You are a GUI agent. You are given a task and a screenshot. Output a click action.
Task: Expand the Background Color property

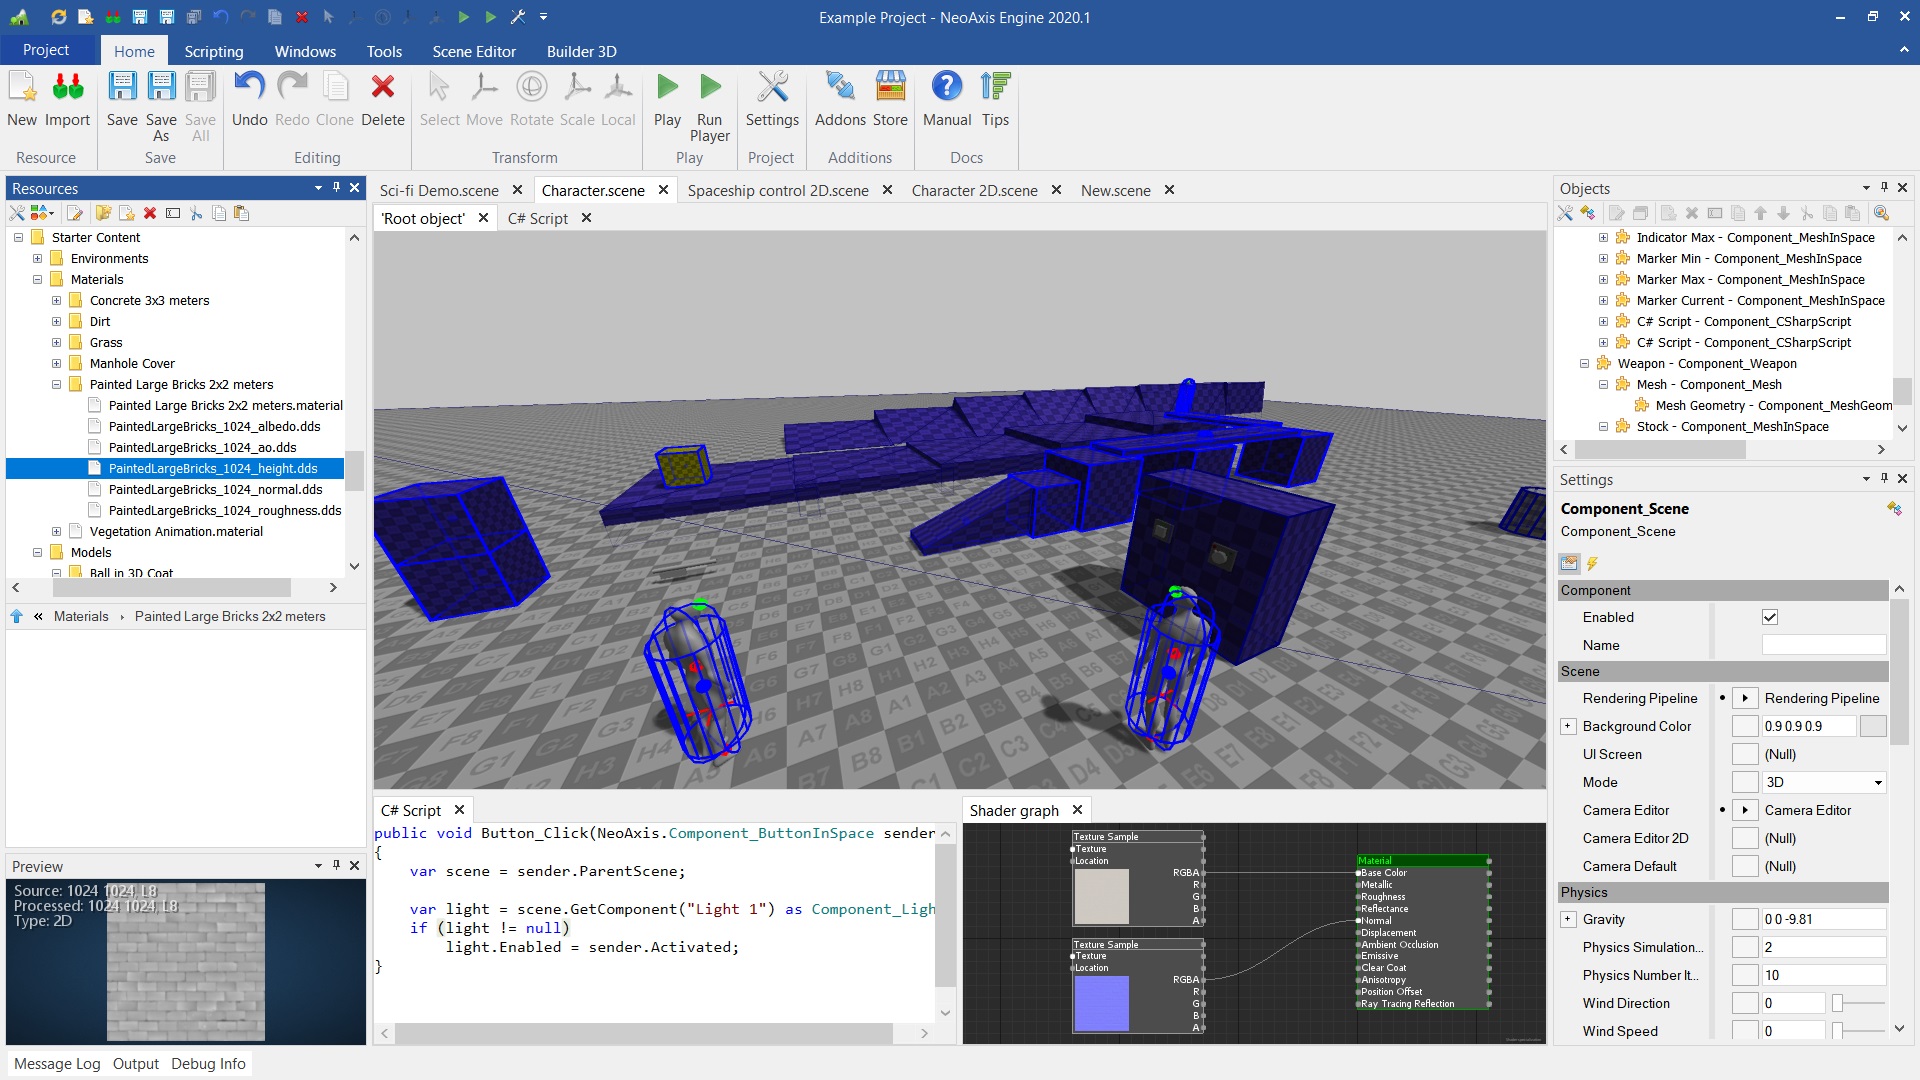click(1568, 726)
